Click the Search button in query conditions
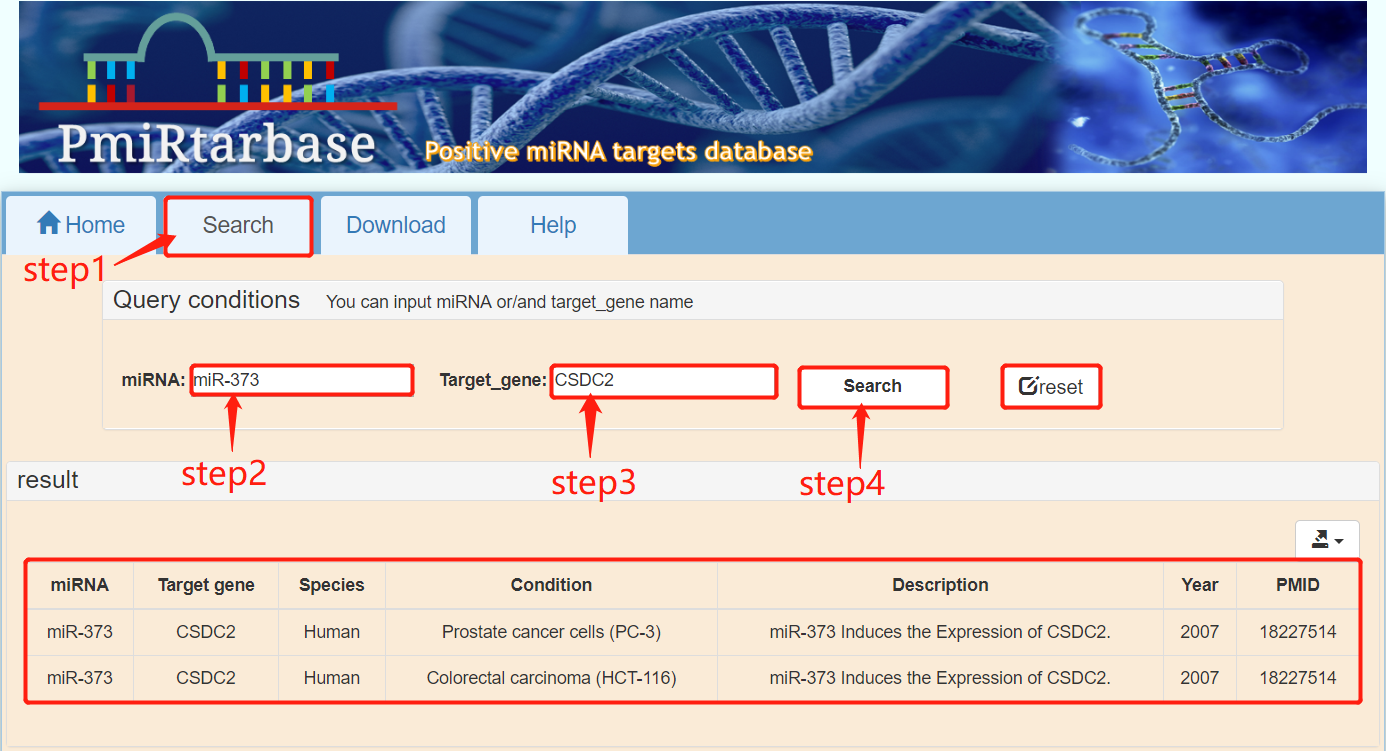Screen dimensions: 1386x751 click(x=873, y=387)
